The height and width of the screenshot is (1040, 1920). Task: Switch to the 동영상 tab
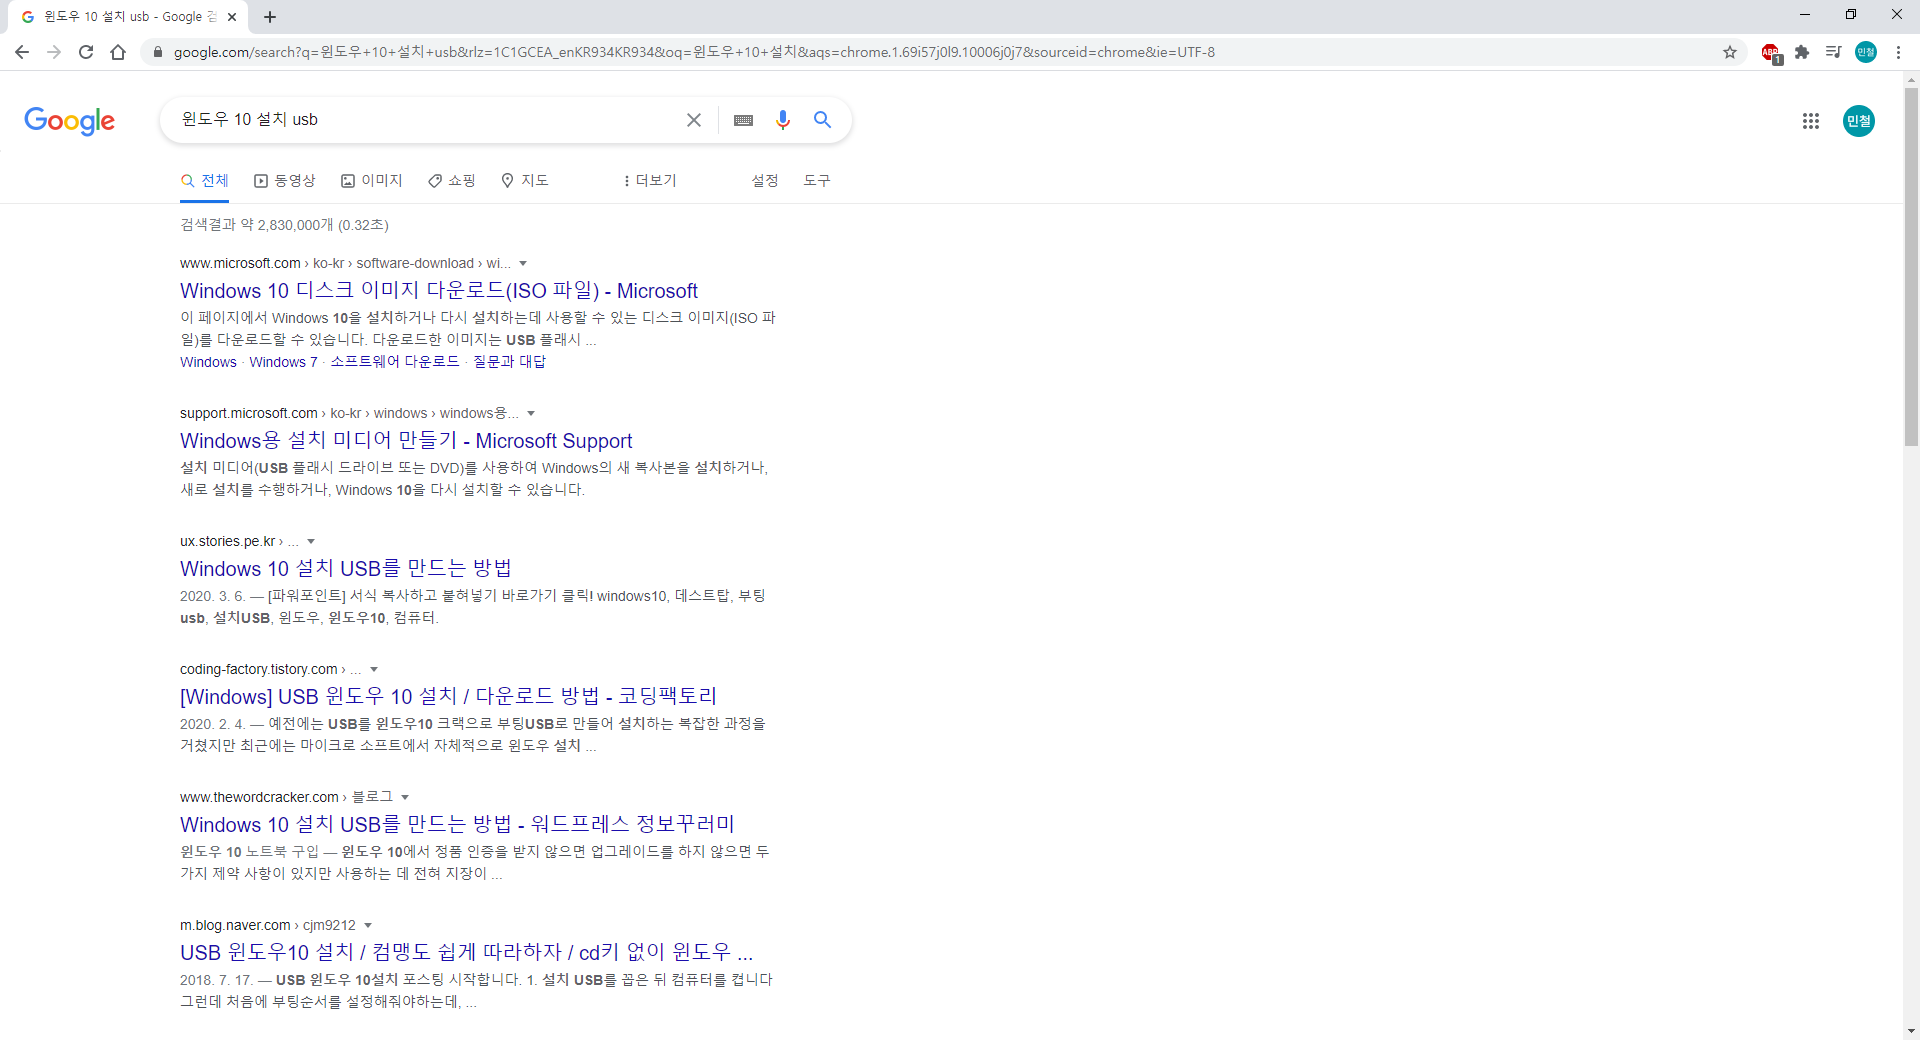[285, 181]
